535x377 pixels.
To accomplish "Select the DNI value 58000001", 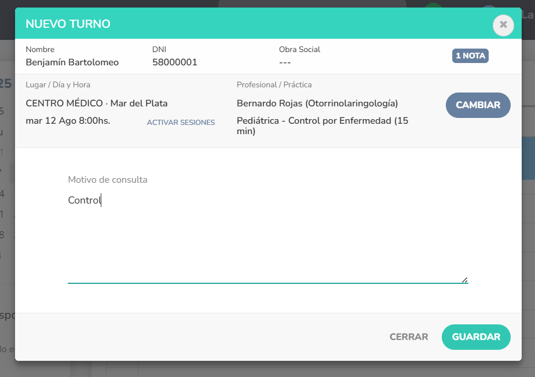I will (175, 62).
